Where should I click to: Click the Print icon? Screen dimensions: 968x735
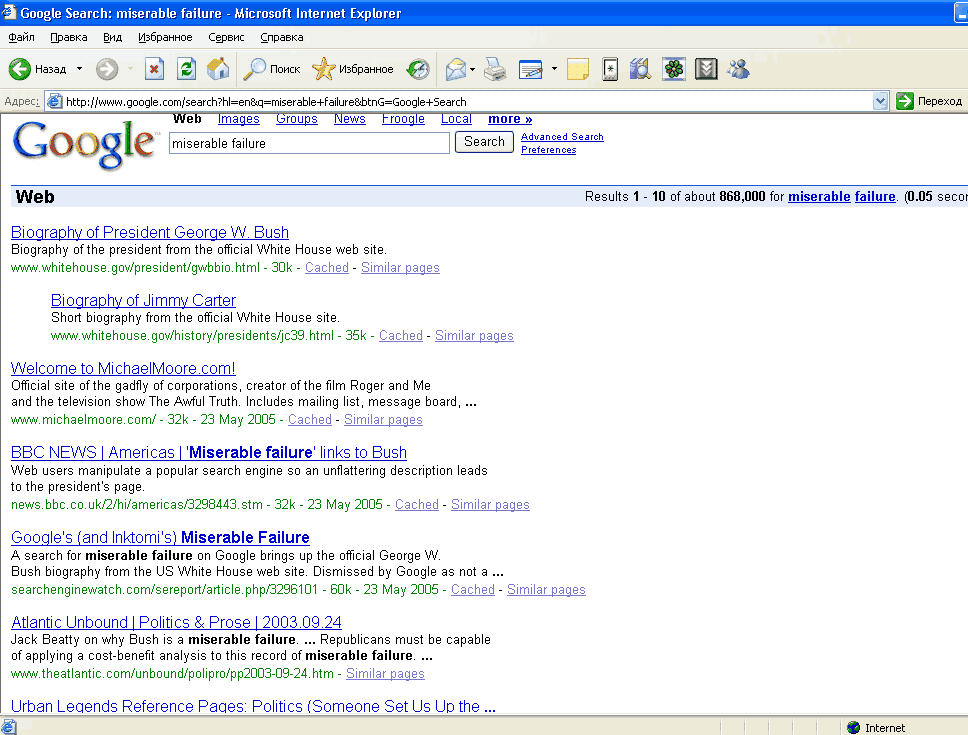[x=495, y=69]
